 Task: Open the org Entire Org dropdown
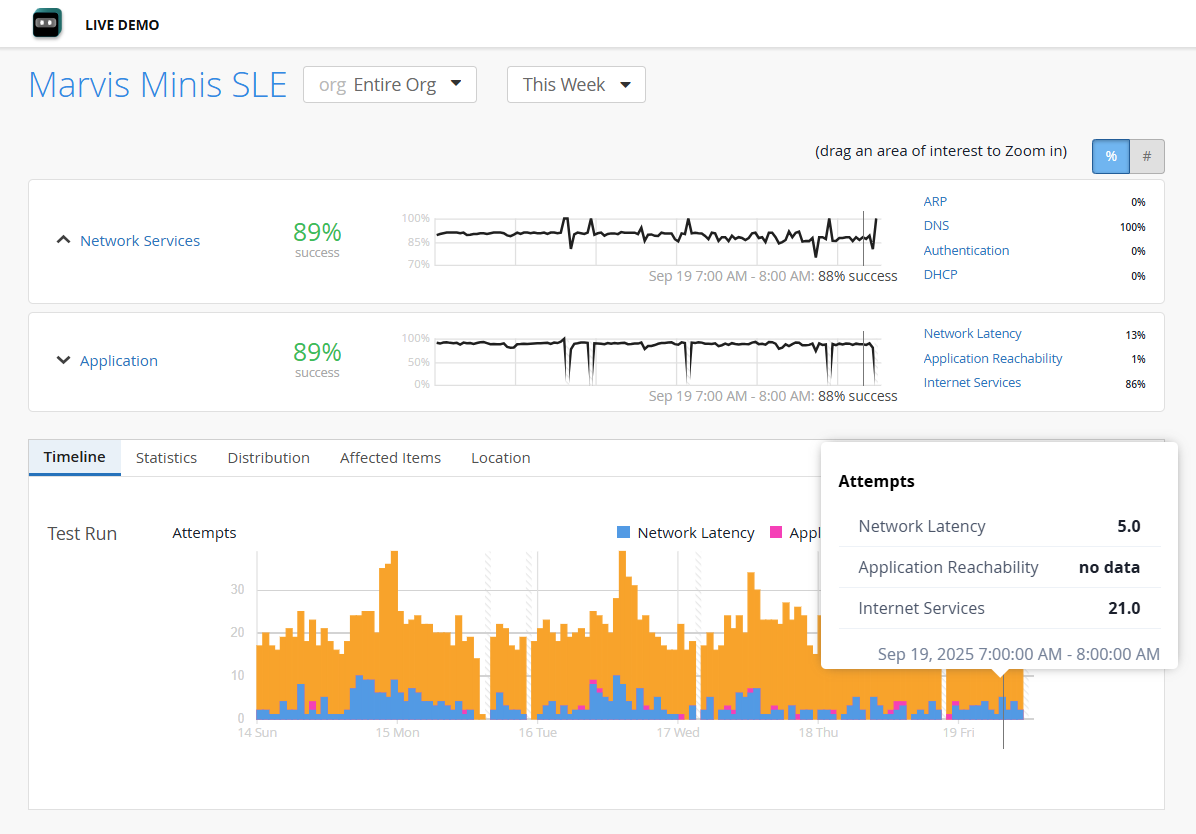[390, 85]
